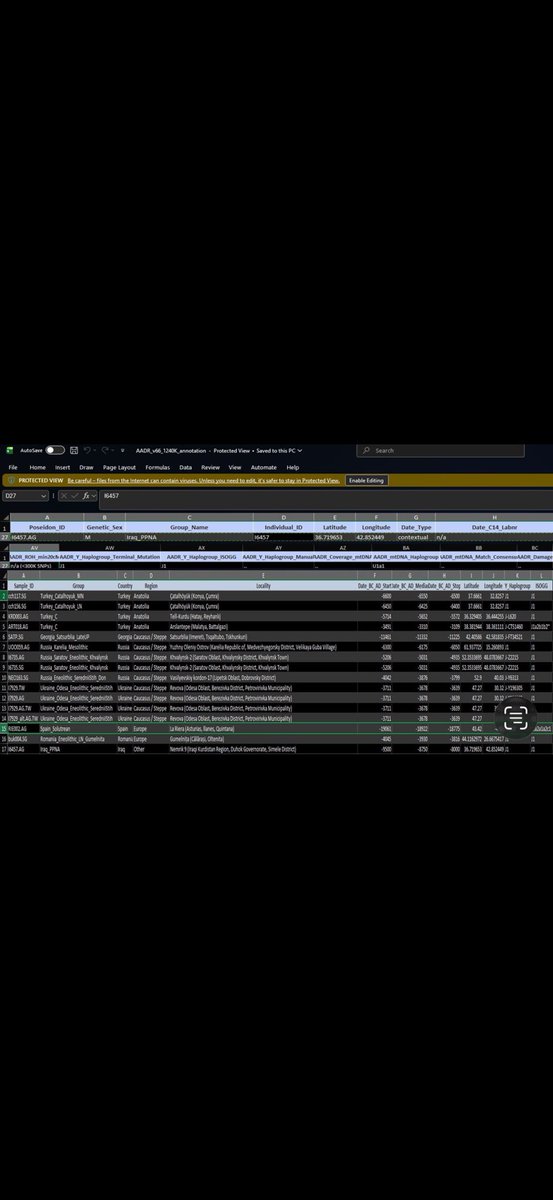Screen dimensions: 553x1200
Task: Select the Draw ribbon tab
Action: (x=87, y=467)
